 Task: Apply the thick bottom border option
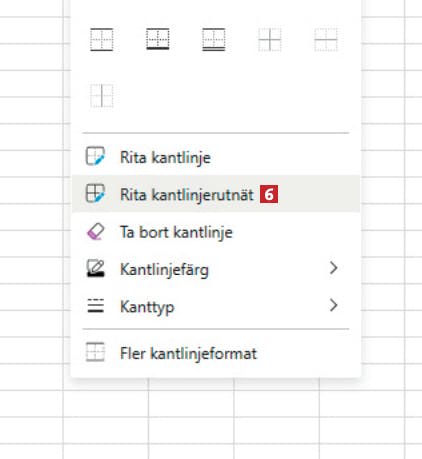point(158,40)
